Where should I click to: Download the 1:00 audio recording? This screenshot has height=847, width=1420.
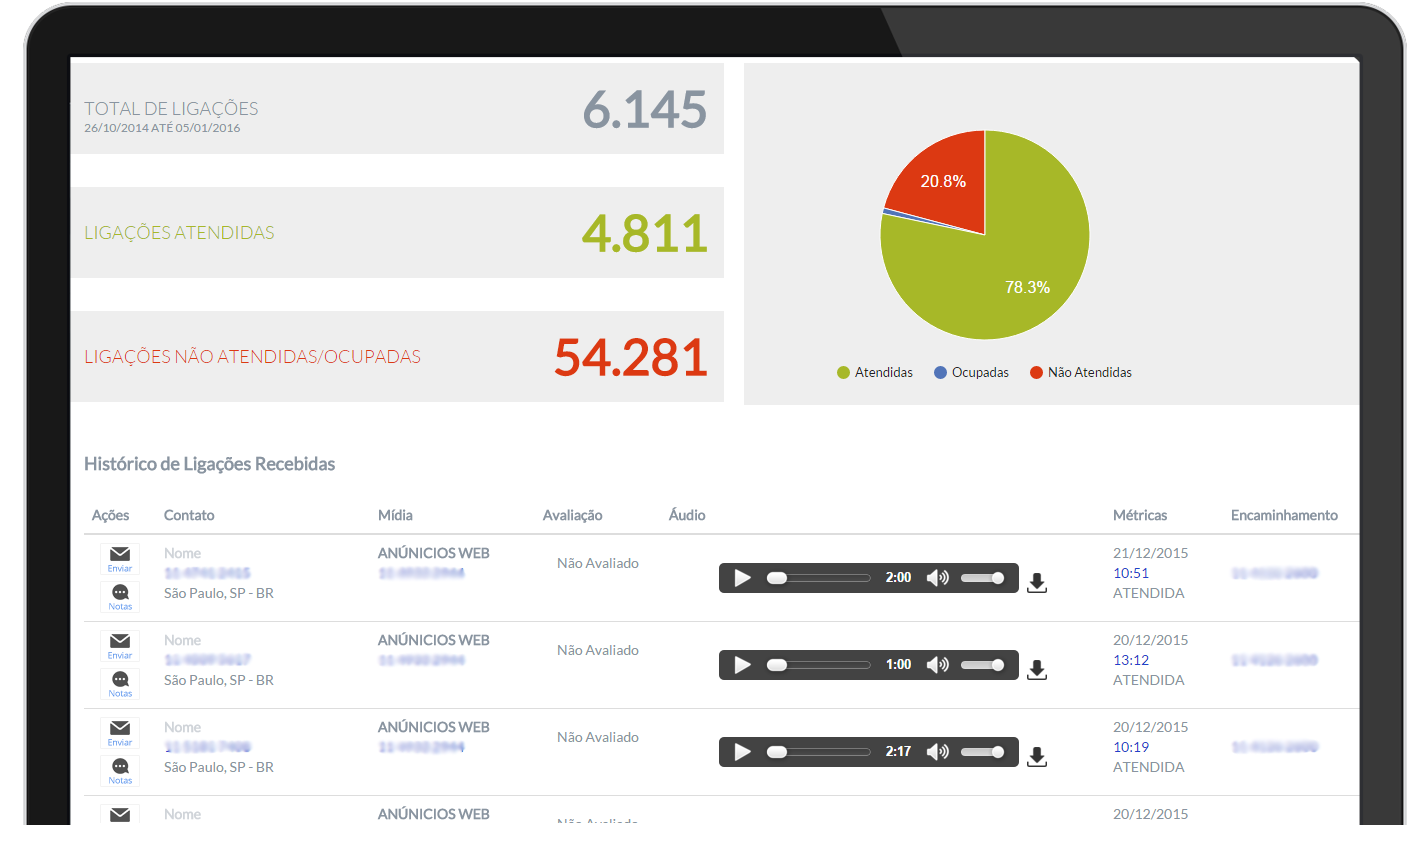(1037, 670)
